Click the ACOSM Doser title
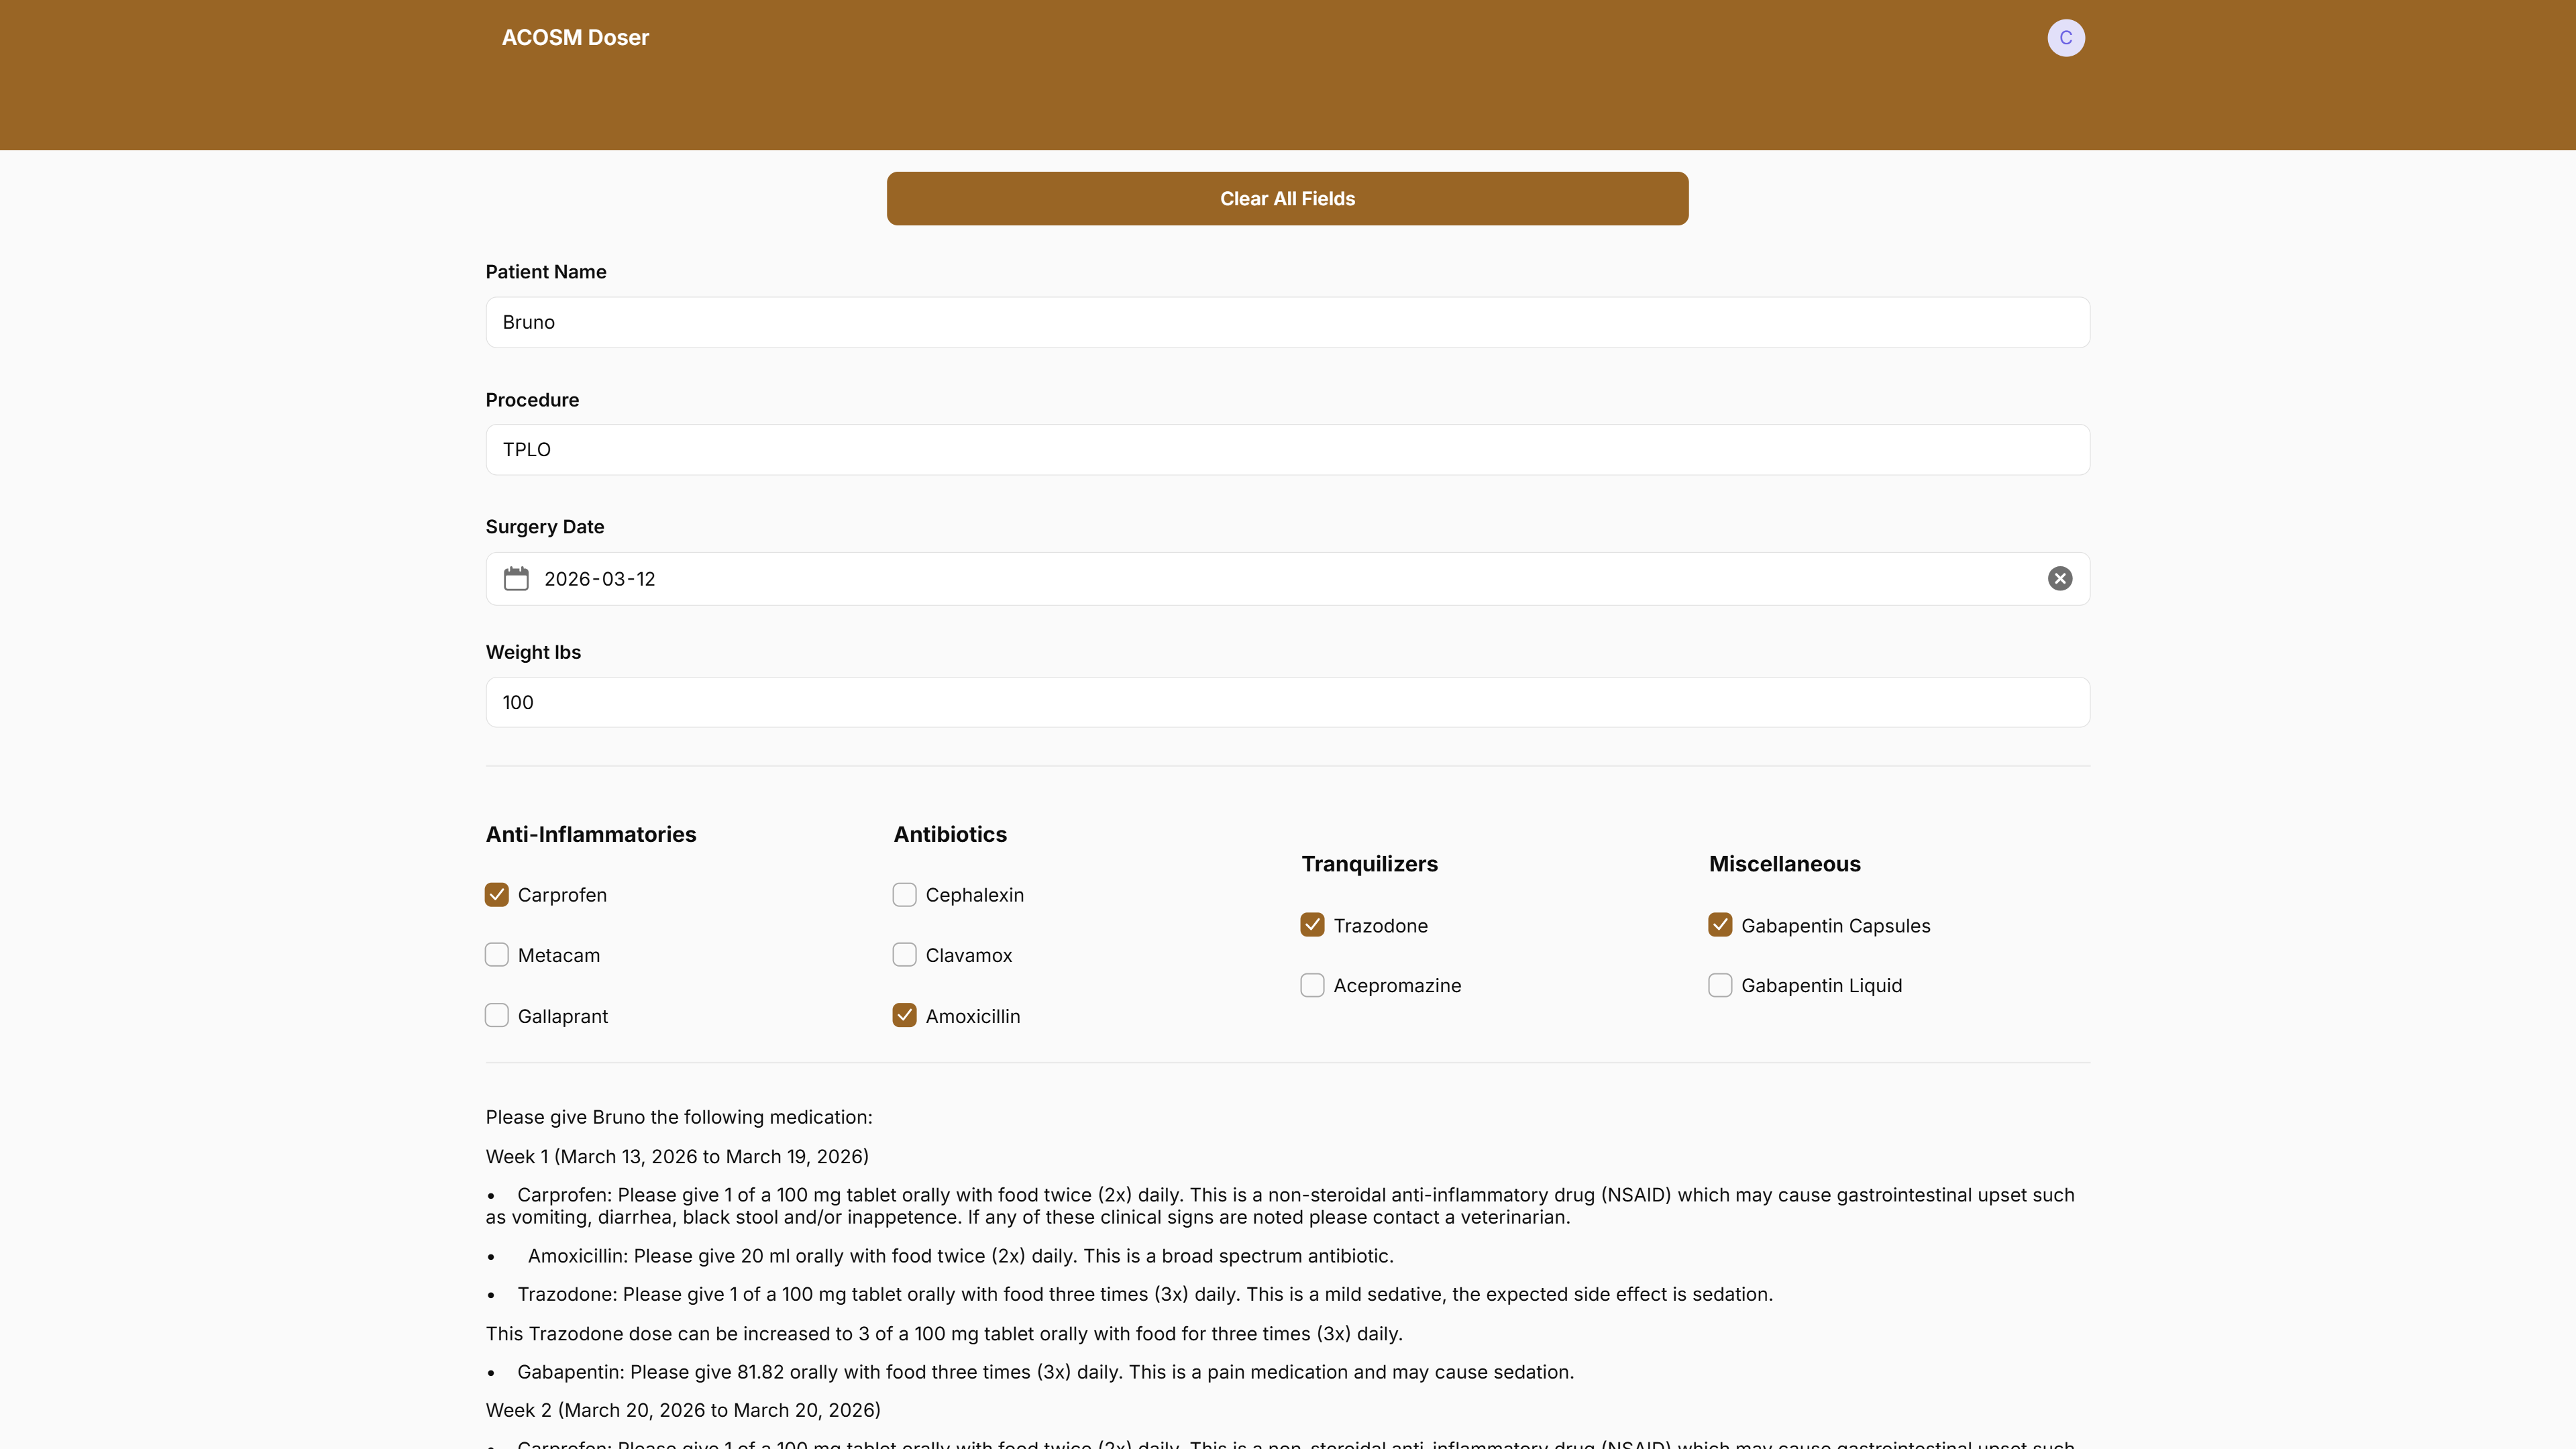 (575, 38)
